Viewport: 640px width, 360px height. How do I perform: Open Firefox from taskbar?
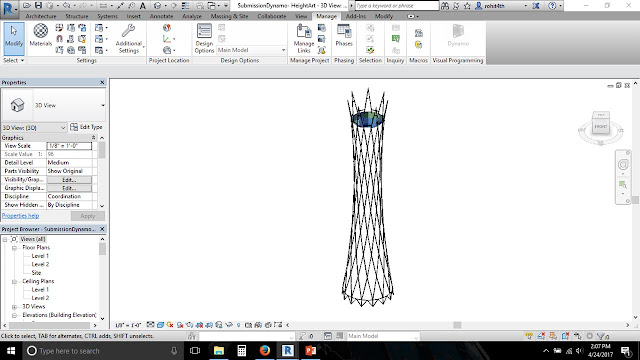(264, 351)
